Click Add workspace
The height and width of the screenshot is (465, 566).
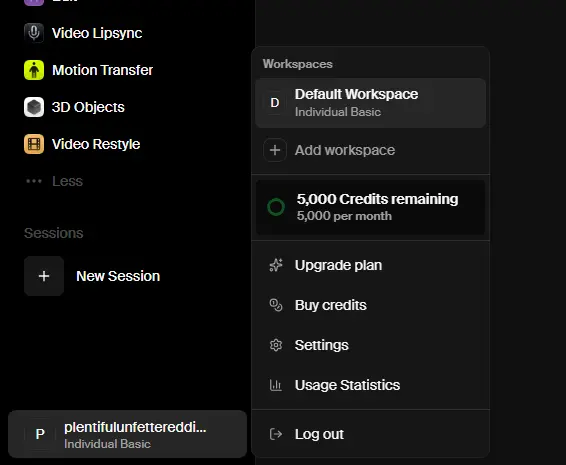coord(370,150)
